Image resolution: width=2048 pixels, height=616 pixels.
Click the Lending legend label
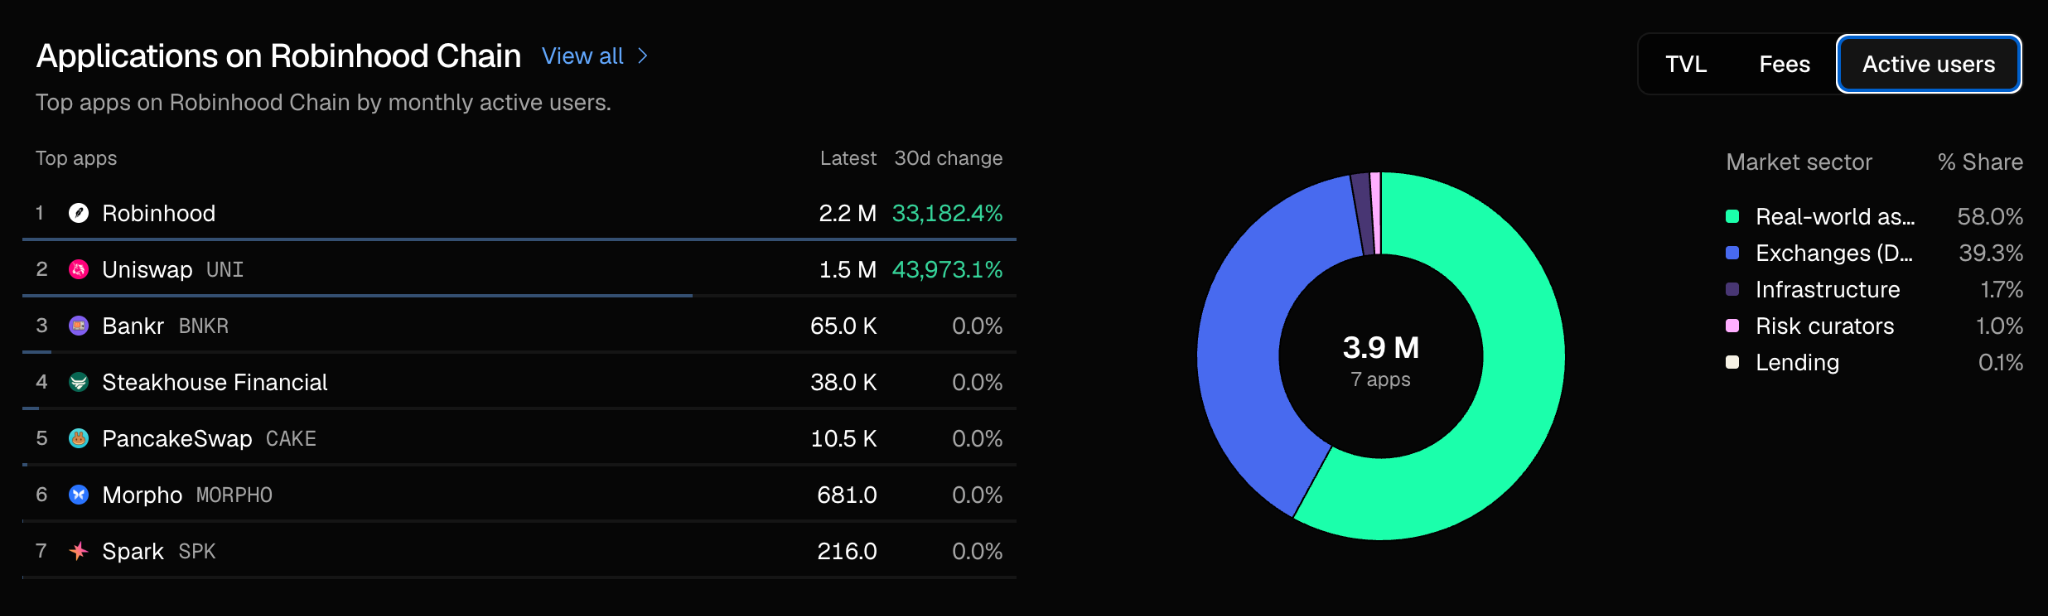[x=1797, y=363]
